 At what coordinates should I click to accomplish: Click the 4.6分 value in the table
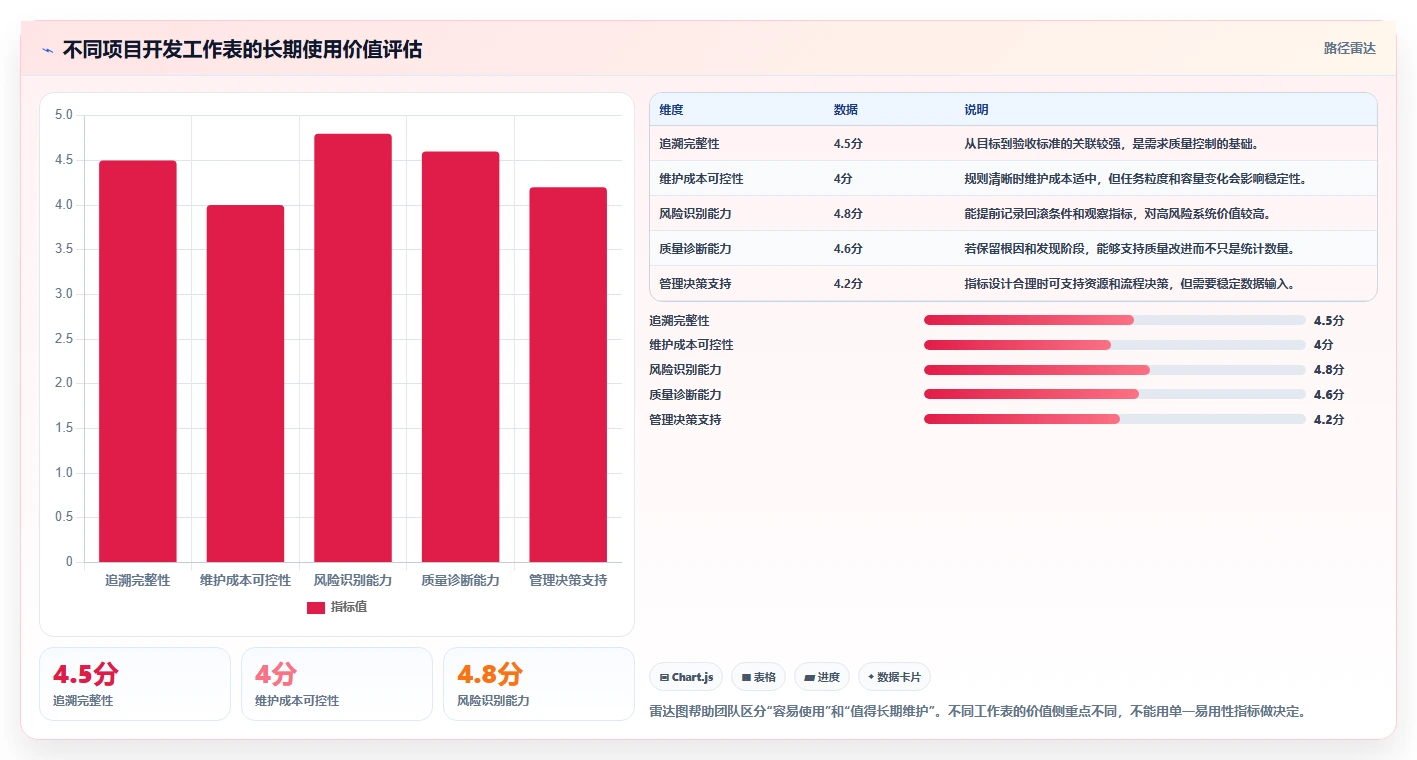coord(848,249)
